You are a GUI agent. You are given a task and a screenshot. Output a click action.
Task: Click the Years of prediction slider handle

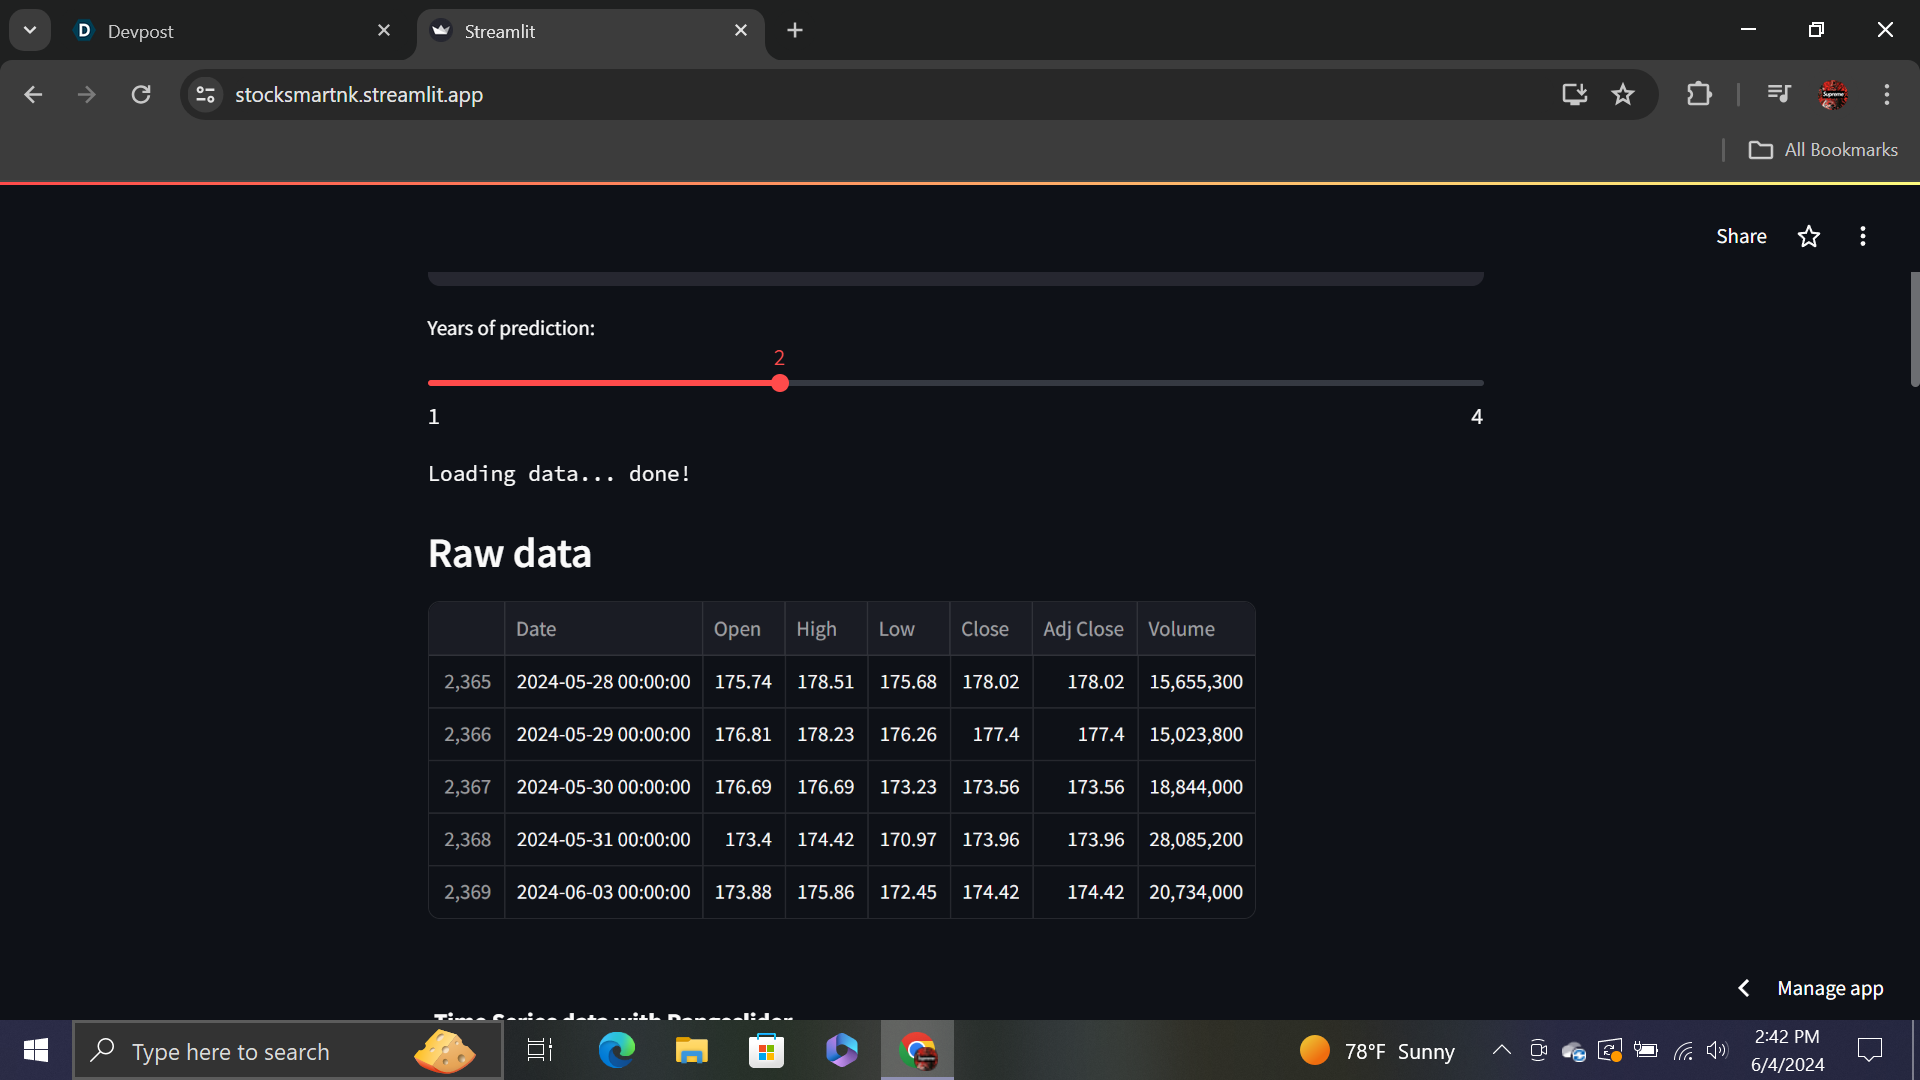click(780, 383)
